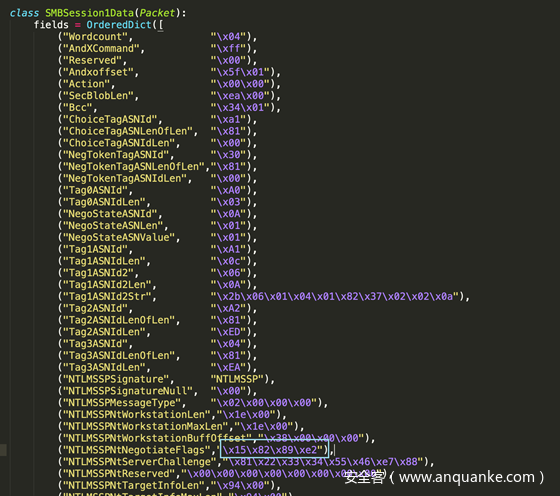This screenshot has height=496, width=560.
Task: Click the "Tag3ASNIdLen" field name
Action: [104, 367]
